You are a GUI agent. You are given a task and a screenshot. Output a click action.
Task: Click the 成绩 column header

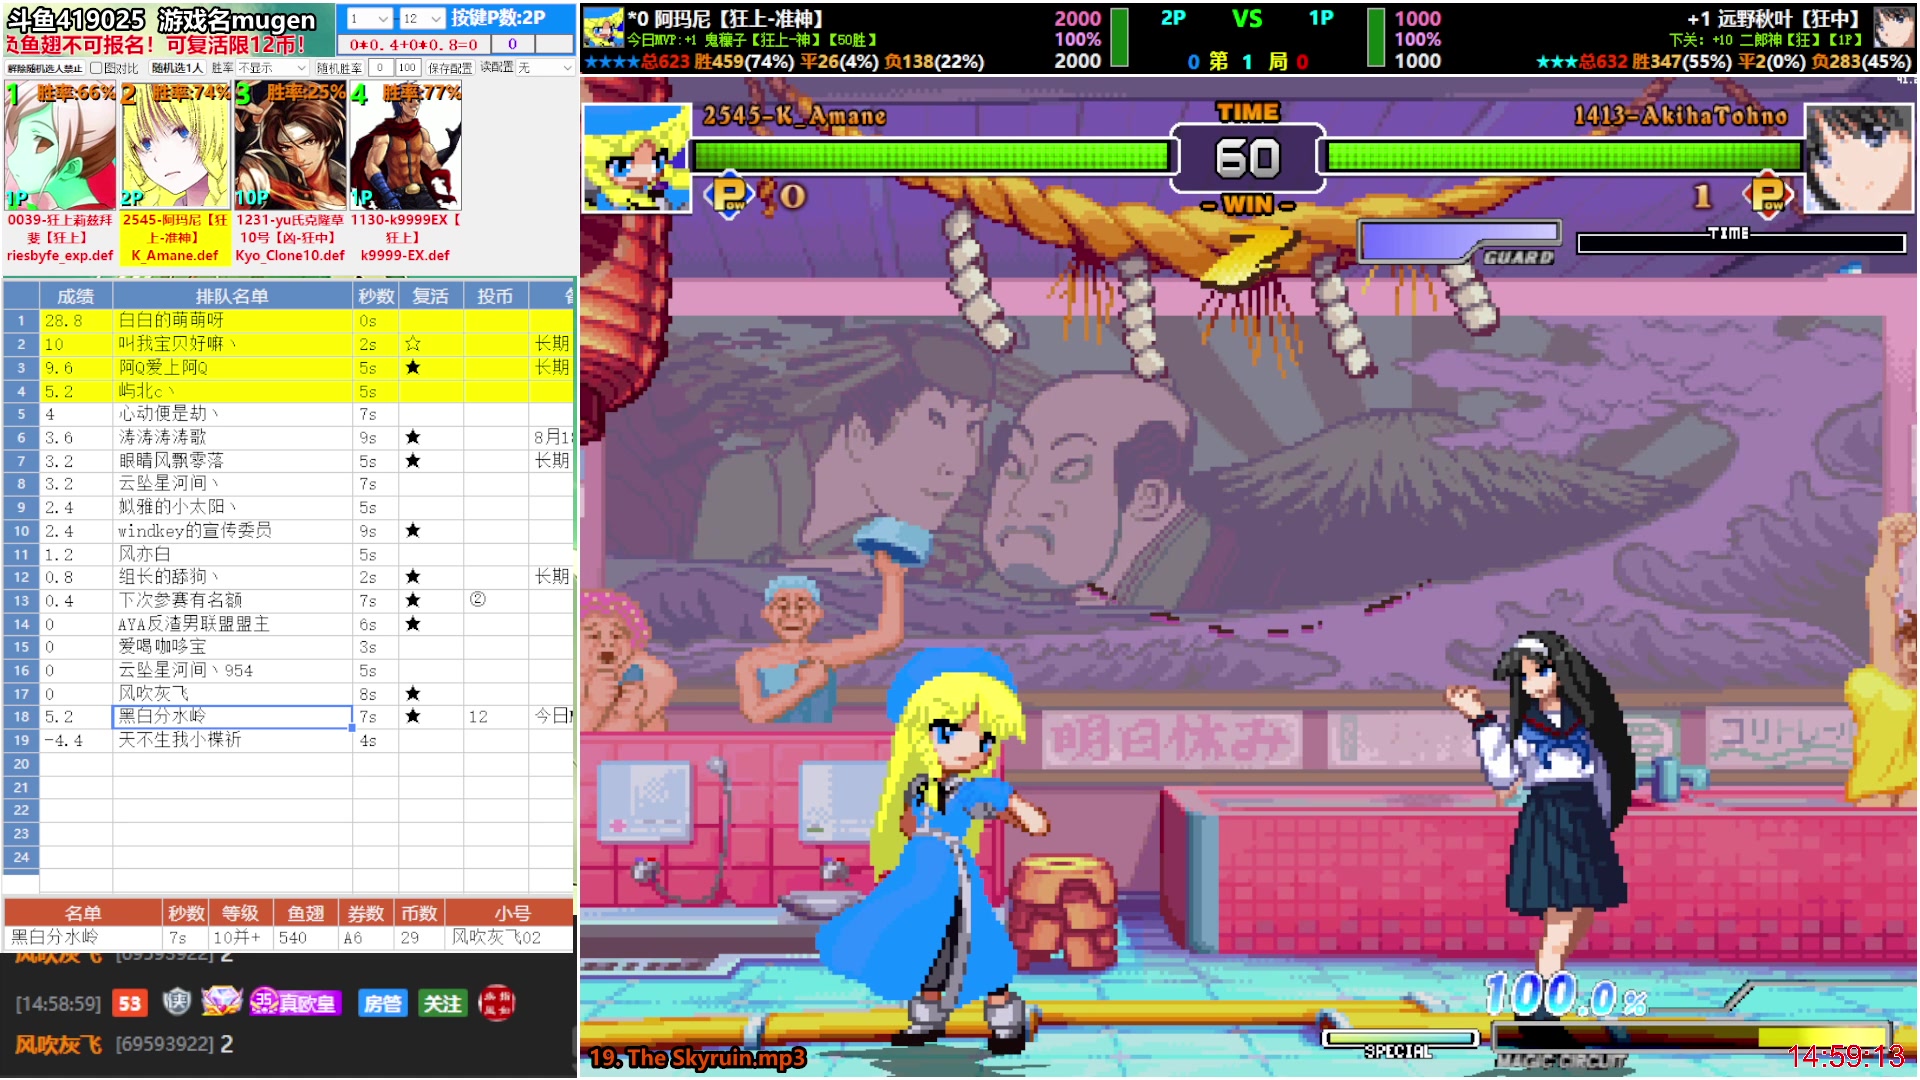click(x=76, y=296)
